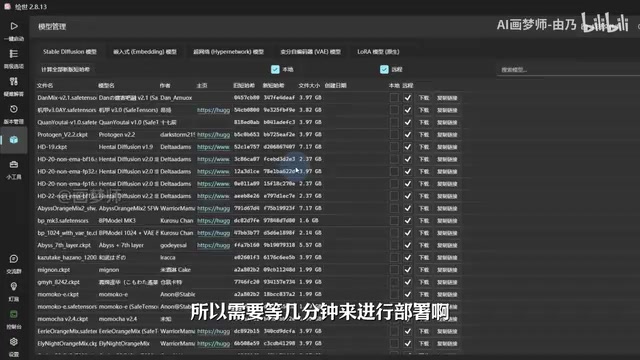Click the lightbulb icon in sidebar
Image resolution: width=640 pixels, height=360 pixels.
coord(14,287)
